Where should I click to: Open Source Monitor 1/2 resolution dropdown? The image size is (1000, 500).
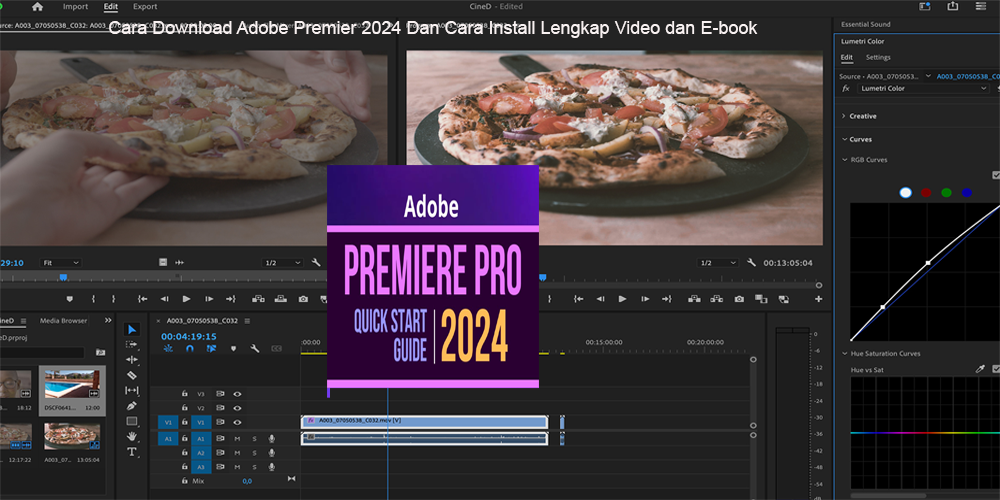coord(283,263)
